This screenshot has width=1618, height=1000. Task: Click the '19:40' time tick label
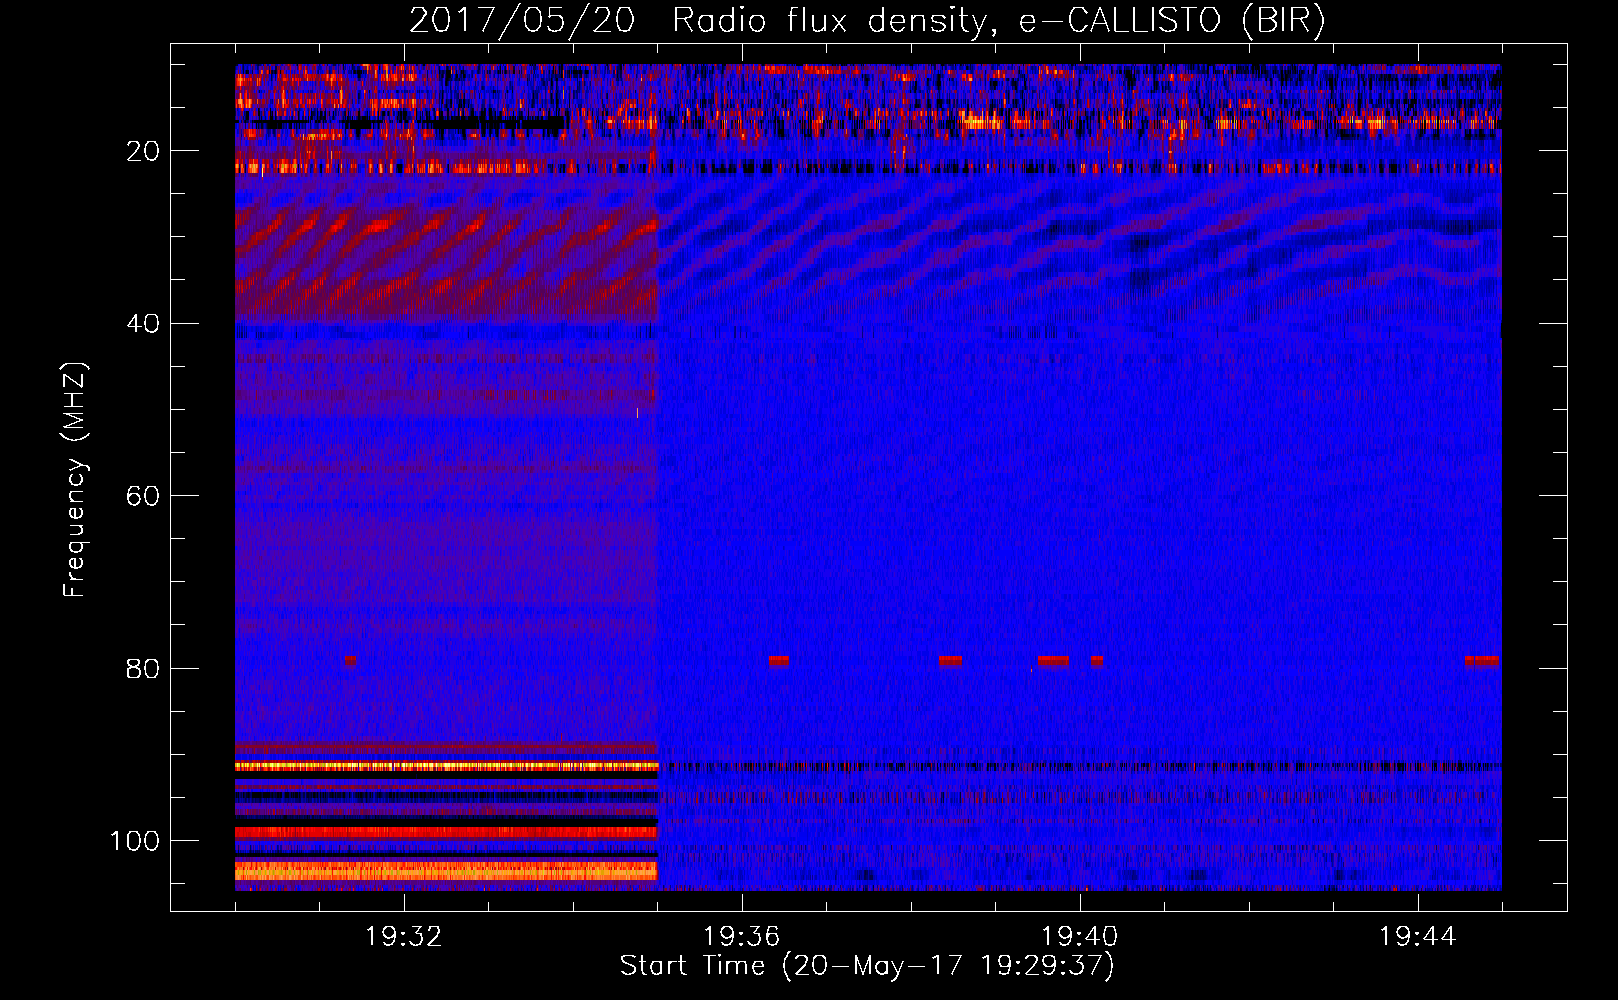click(x=1080, y=937)
